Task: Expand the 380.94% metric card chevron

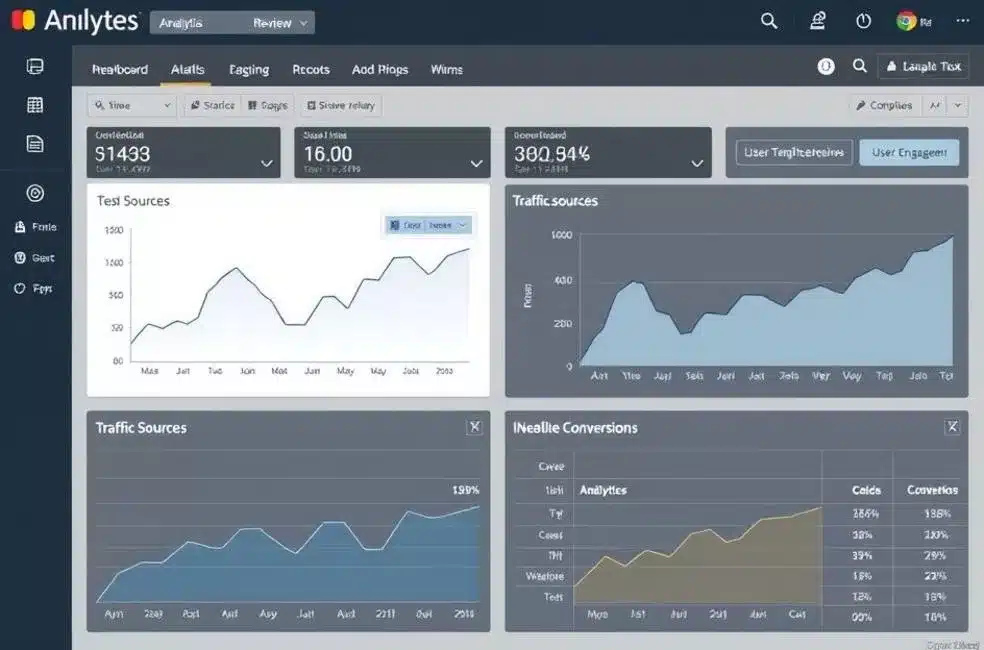Action: tap(697, 162)
